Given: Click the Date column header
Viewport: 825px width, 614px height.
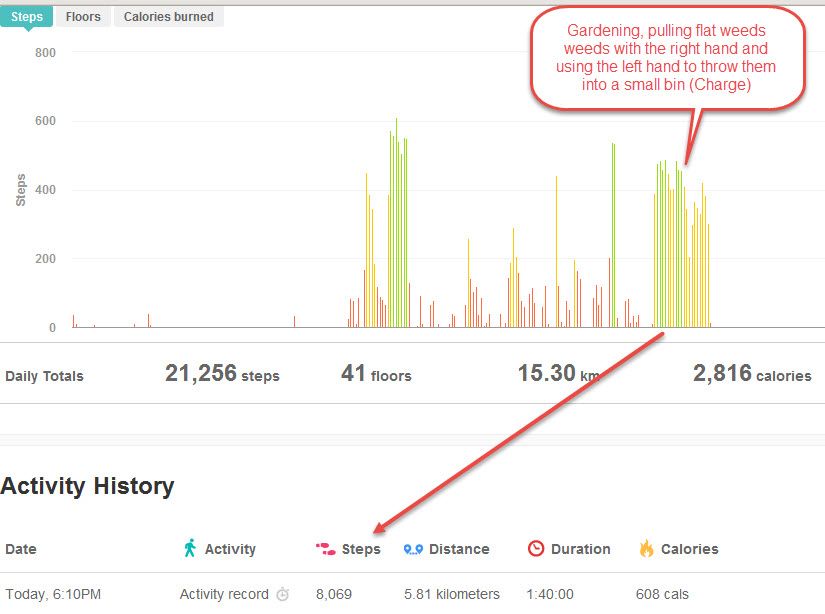Looking at the screenshot, I should (x=21, y=549).
